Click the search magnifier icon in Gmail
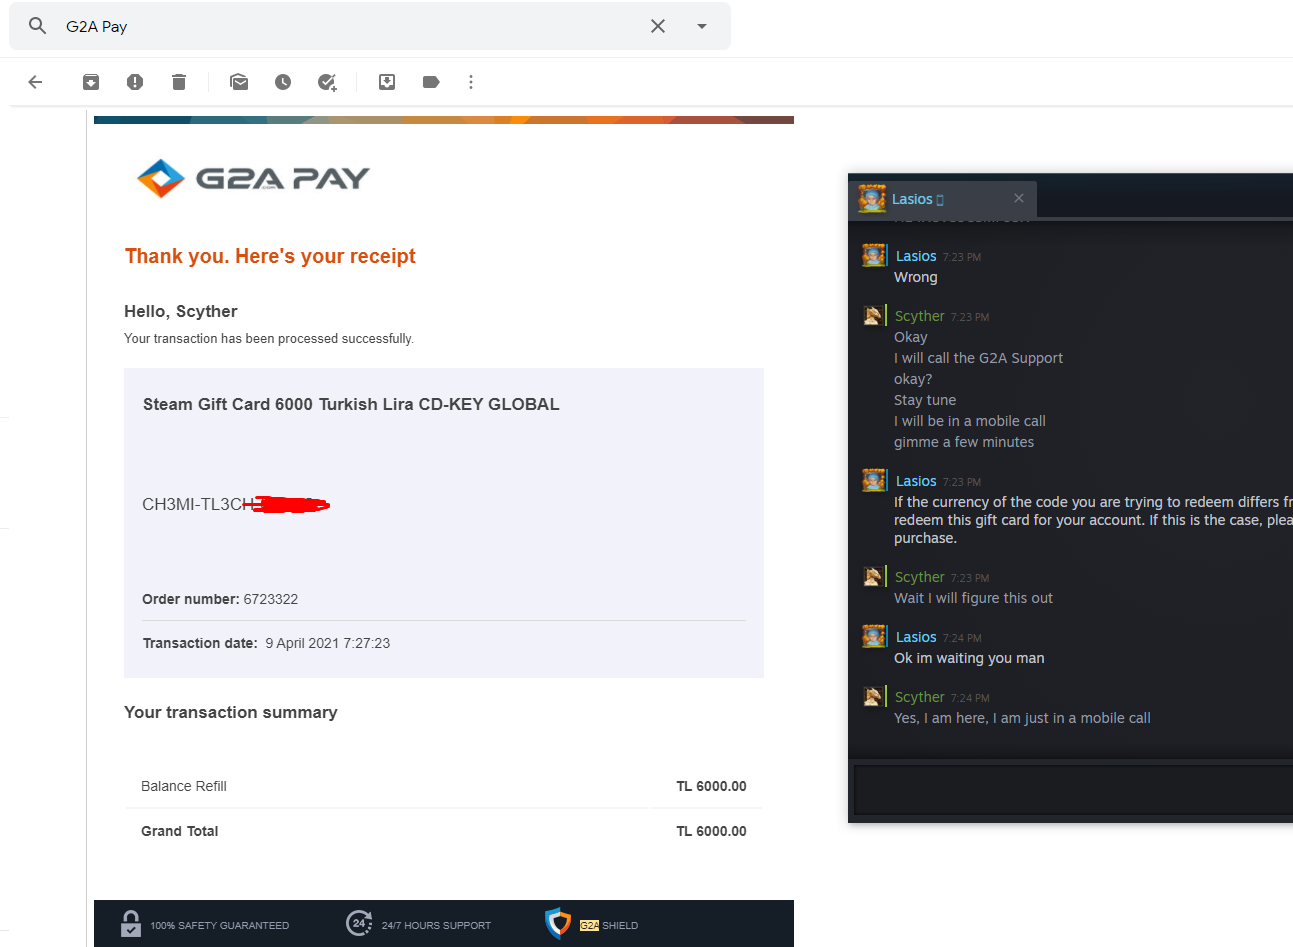 (x=37, y=26)
